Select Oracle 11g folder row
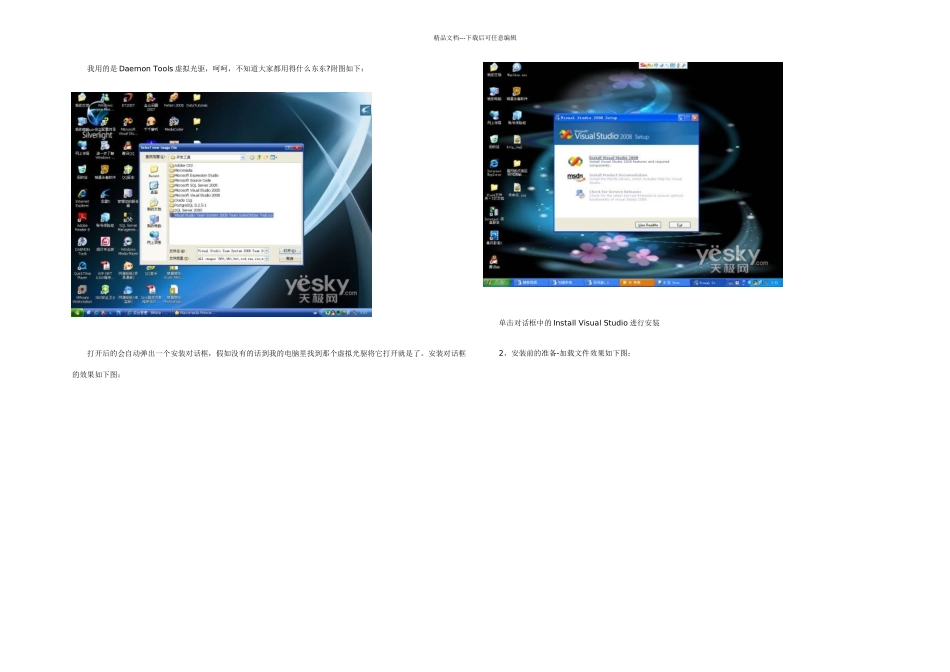The image size is (950, 672). point(181,200)
